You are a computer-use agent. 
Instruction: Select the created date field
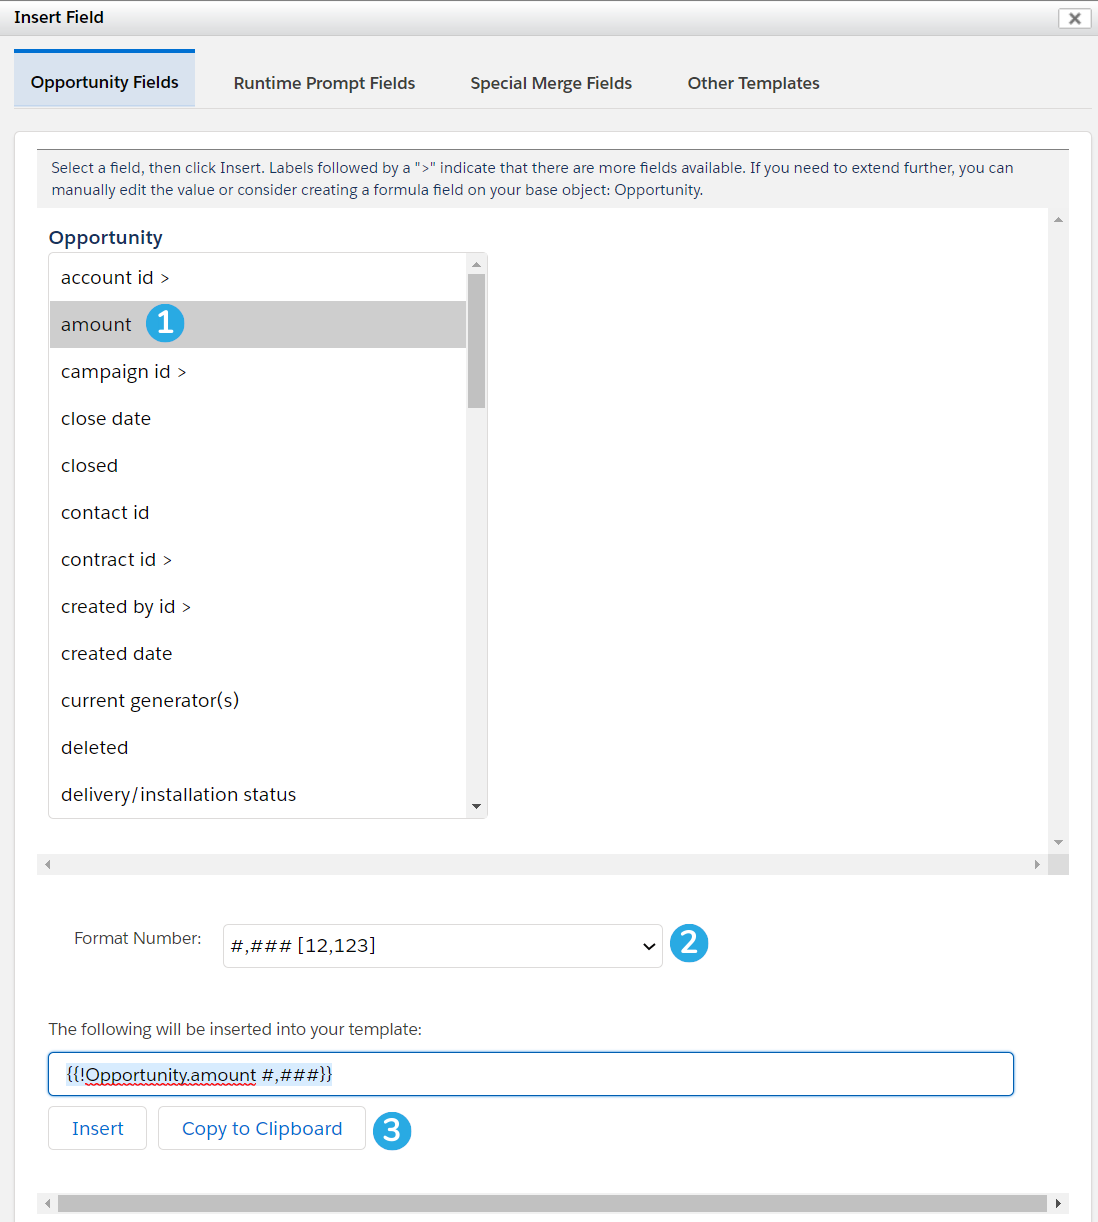point(258,654)
